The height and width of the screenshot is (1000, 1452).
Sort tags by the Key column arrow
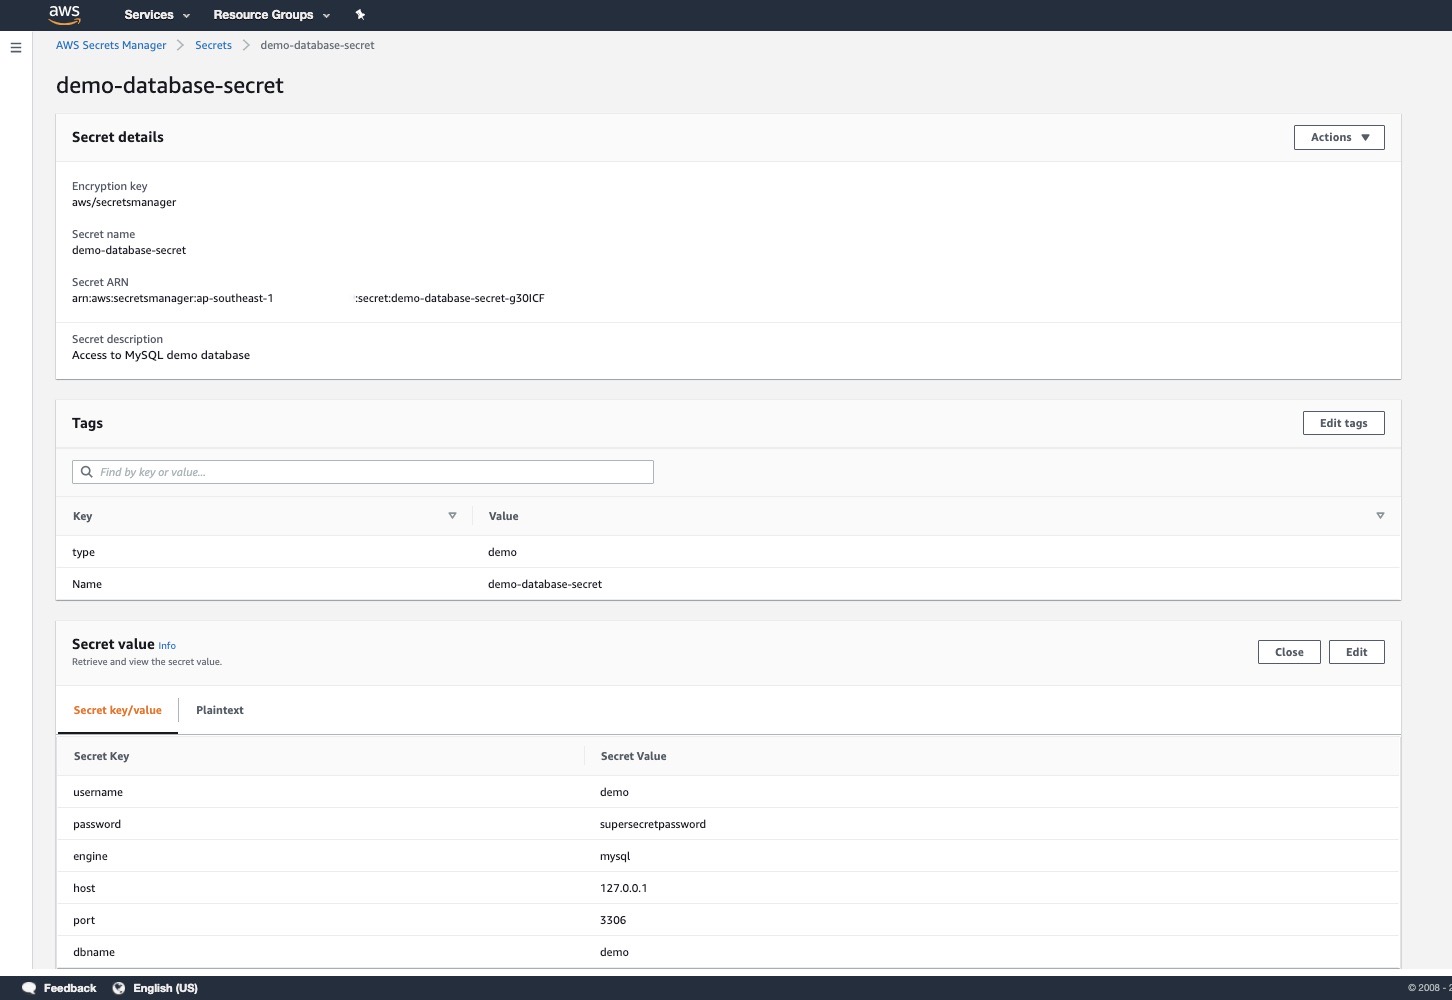[x=452, y=516]
